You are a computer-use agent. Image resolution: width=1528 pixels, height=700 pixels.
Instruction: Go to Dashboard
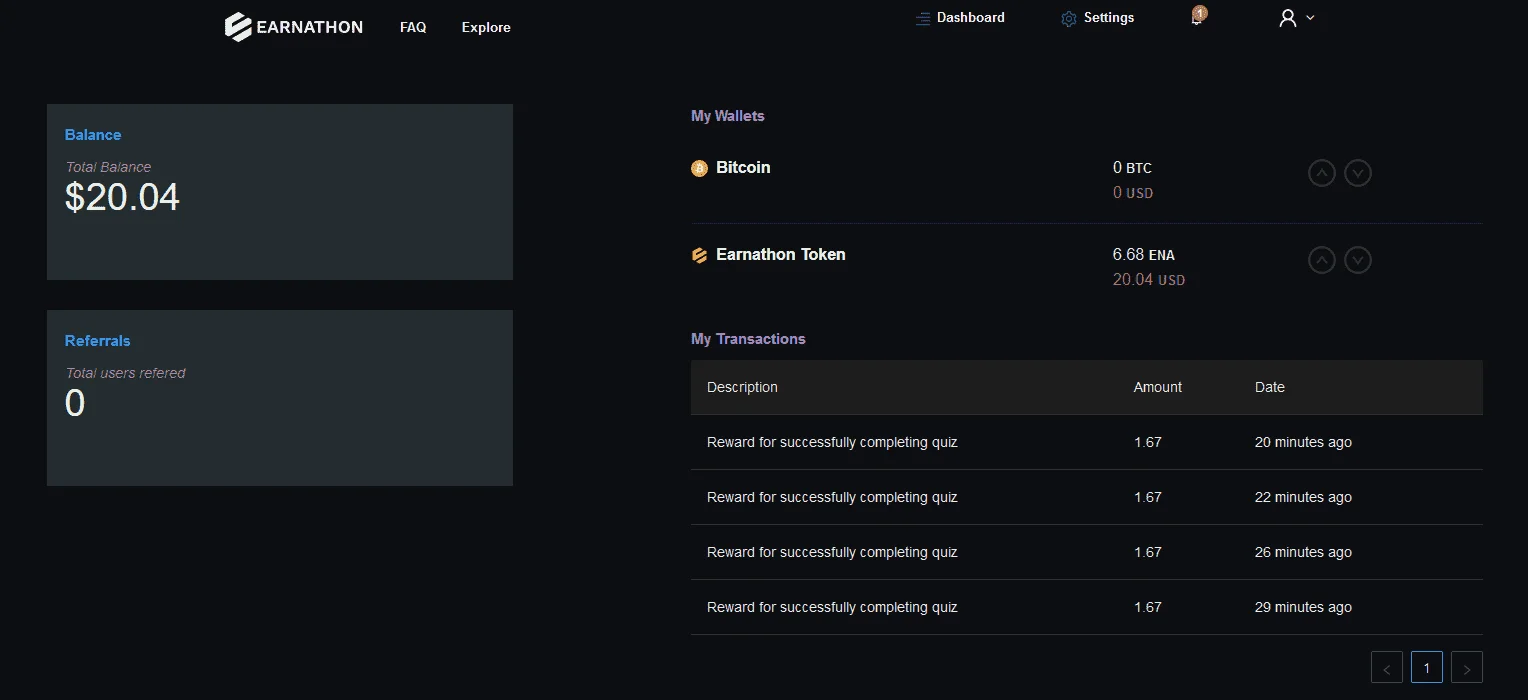(970, 18)
